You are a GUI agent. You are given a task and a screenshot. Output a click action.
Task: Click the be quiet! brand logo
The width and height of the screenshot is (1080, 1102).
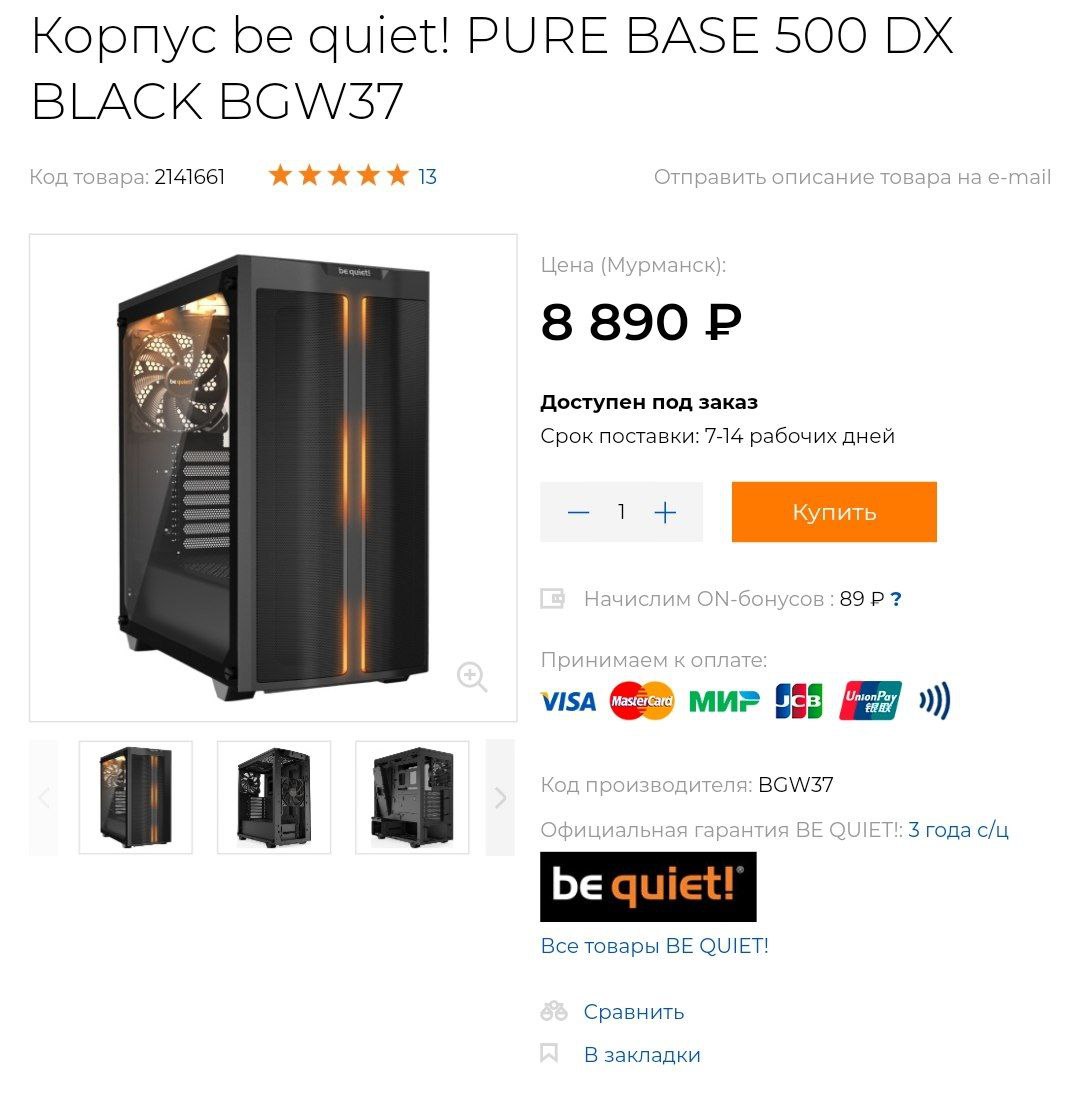click(648, 886)
